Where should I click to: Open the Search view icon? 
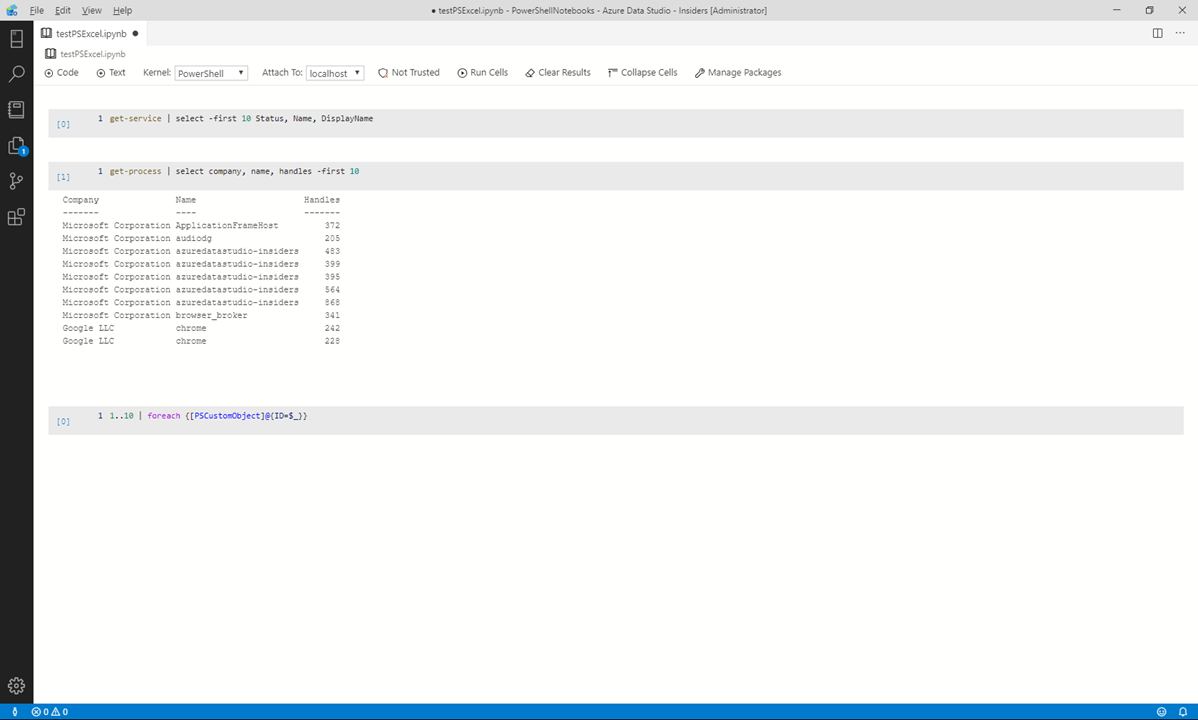pos(16,74)
